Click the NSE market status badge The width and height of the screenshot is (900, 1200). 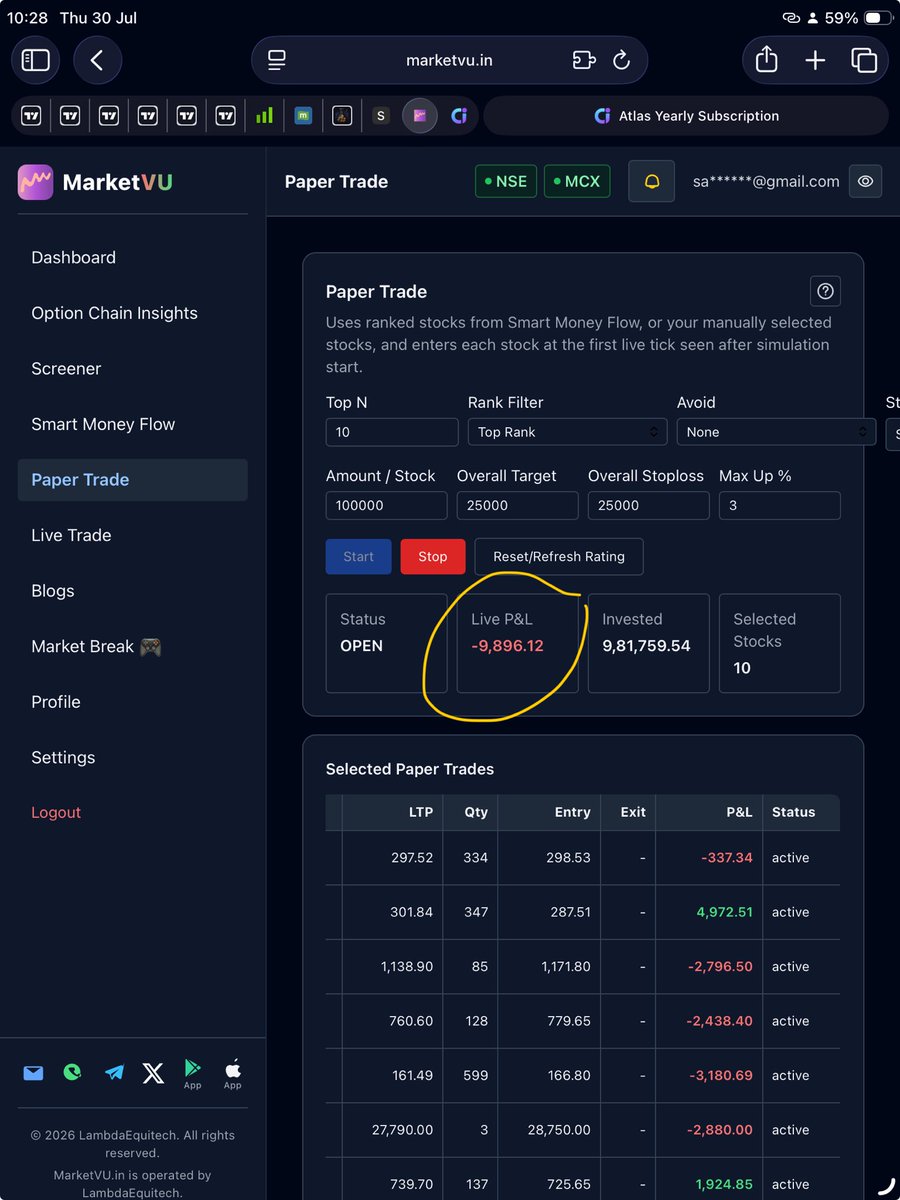506,181
